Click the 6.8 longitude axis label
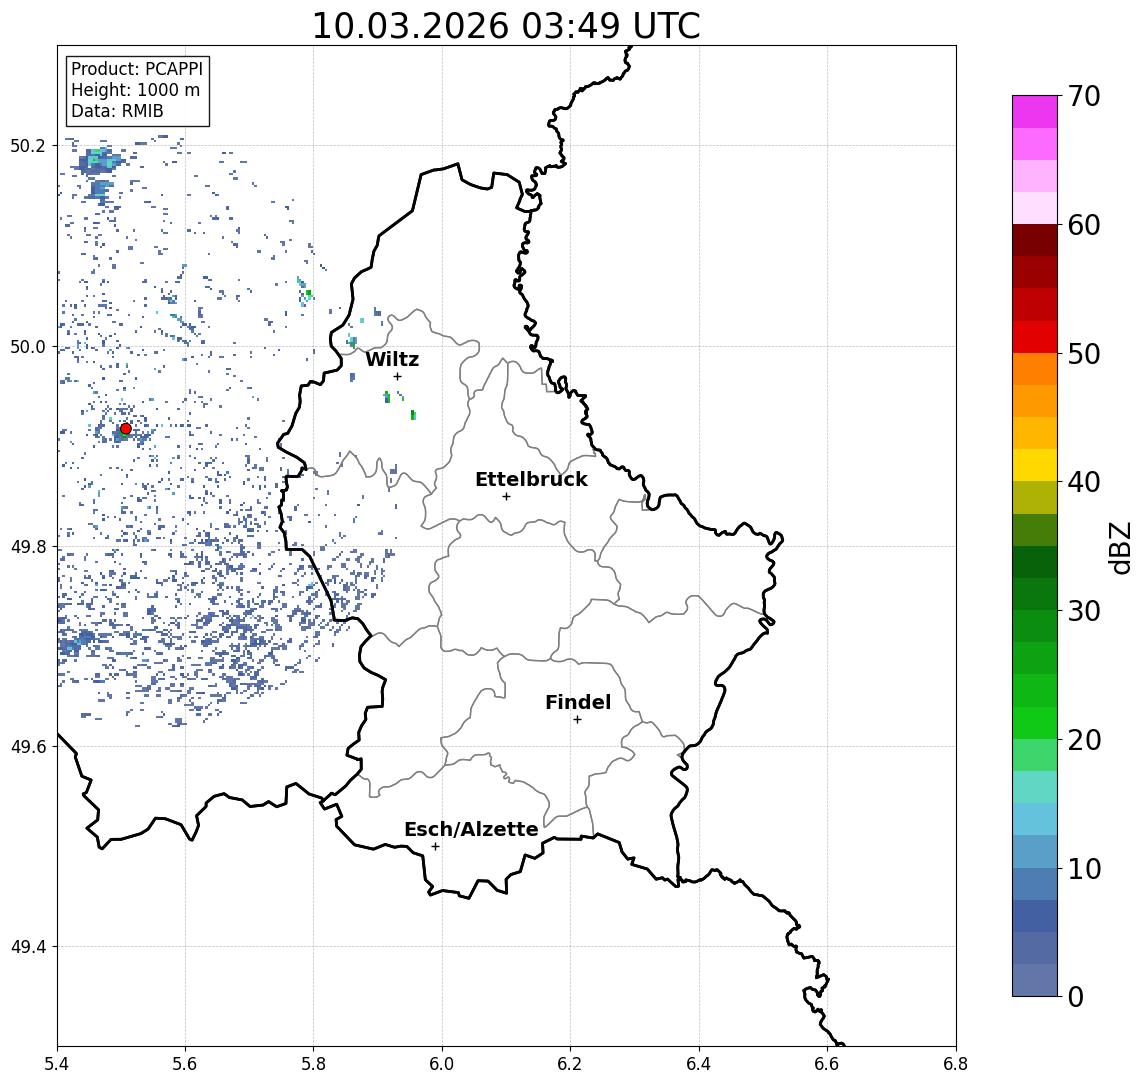This screenshot has width=1145, height=1084. [955, 1064]
